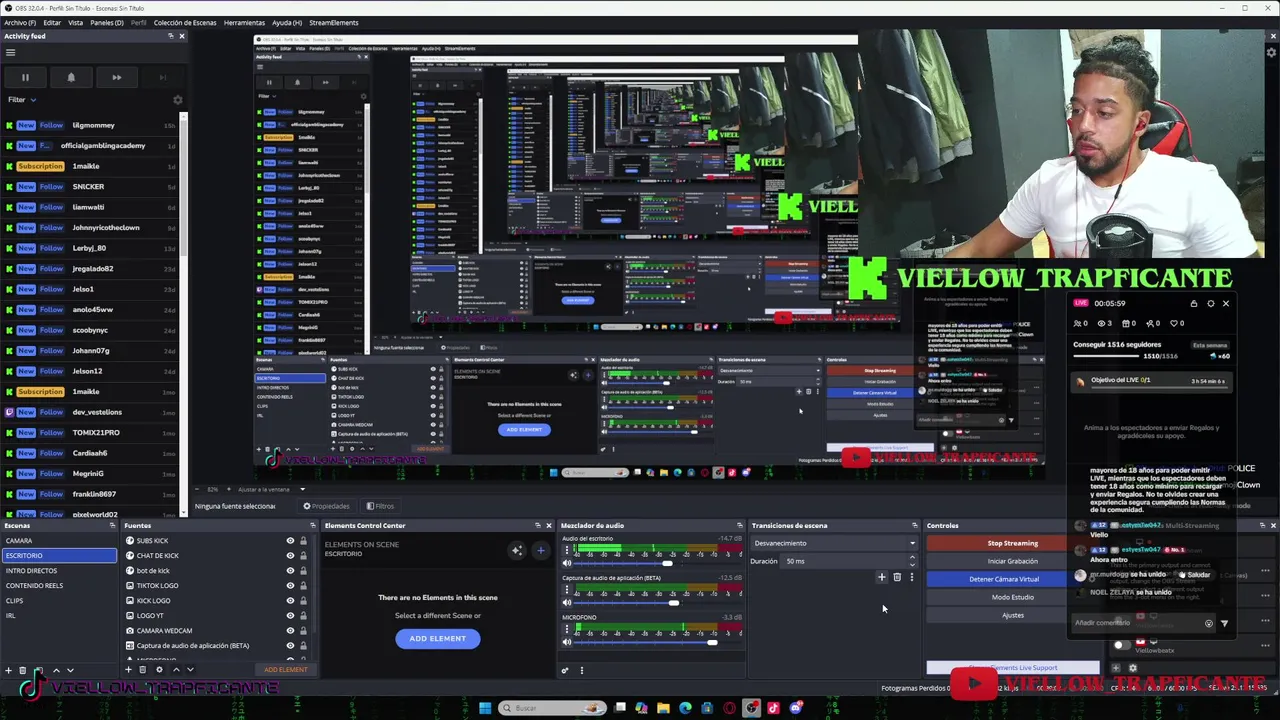Select the CONTENIDO REELS scene
Screen dimensions: 1280x720
point(59,586)
